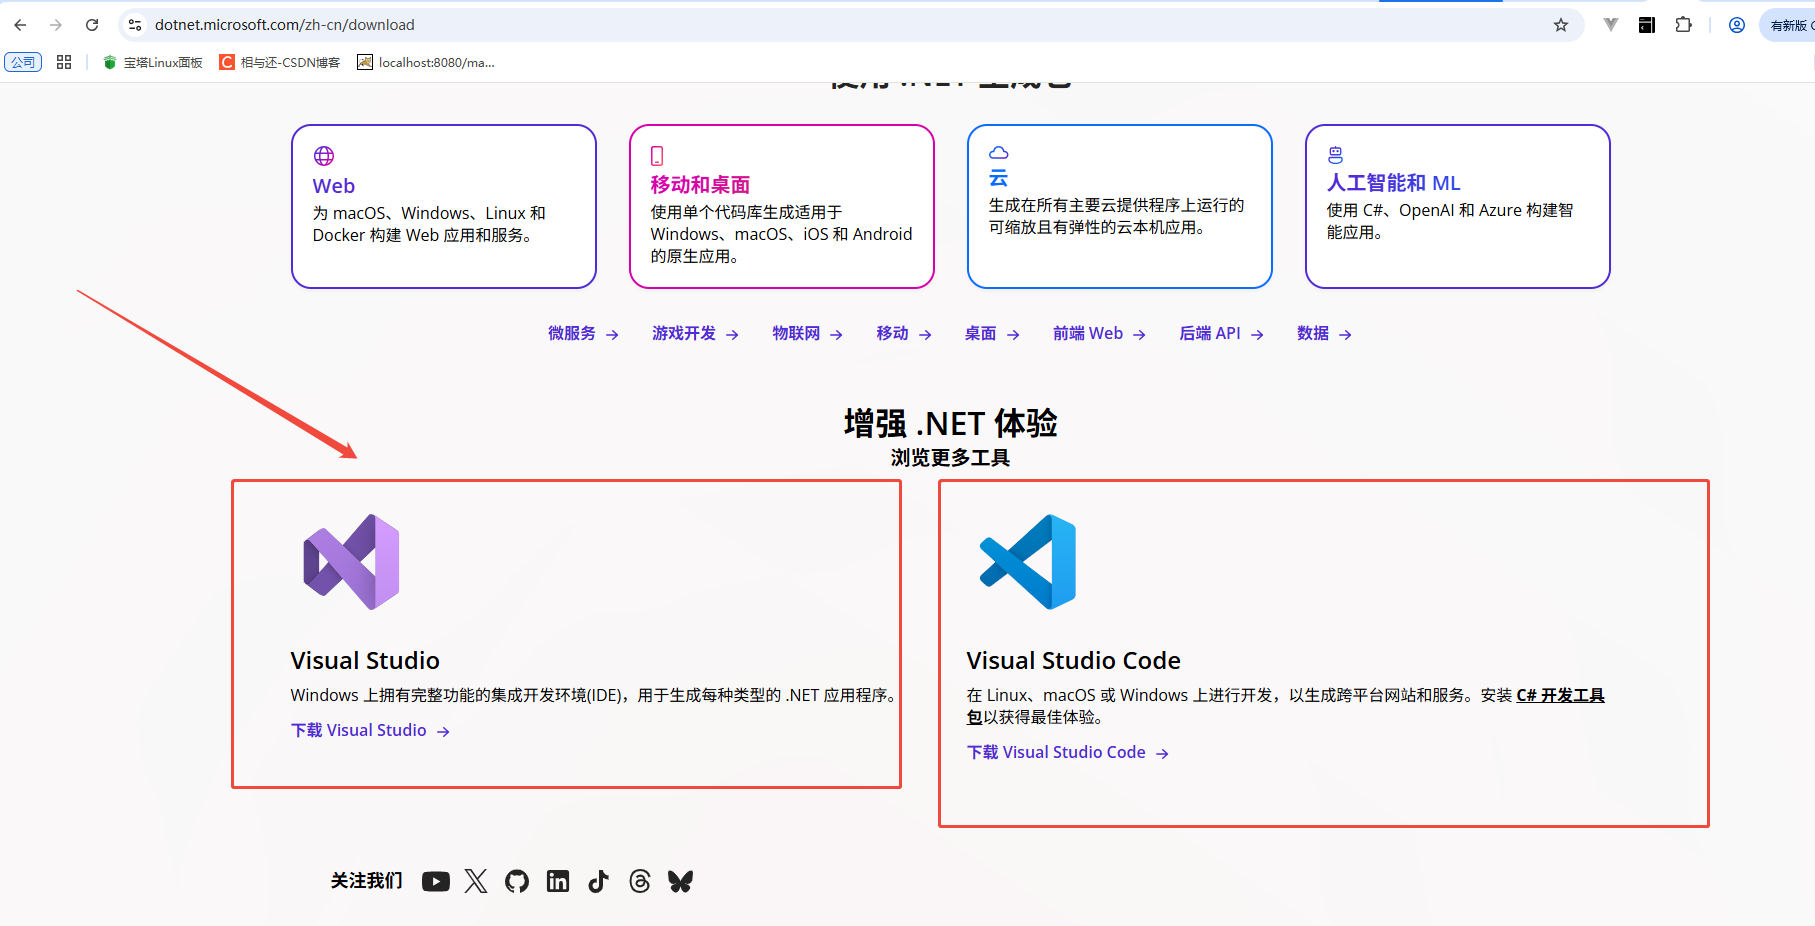Click the 增强 .NET 体验 heading
The height and width of the screenshot is (926, 1815).
pos(950,424)
